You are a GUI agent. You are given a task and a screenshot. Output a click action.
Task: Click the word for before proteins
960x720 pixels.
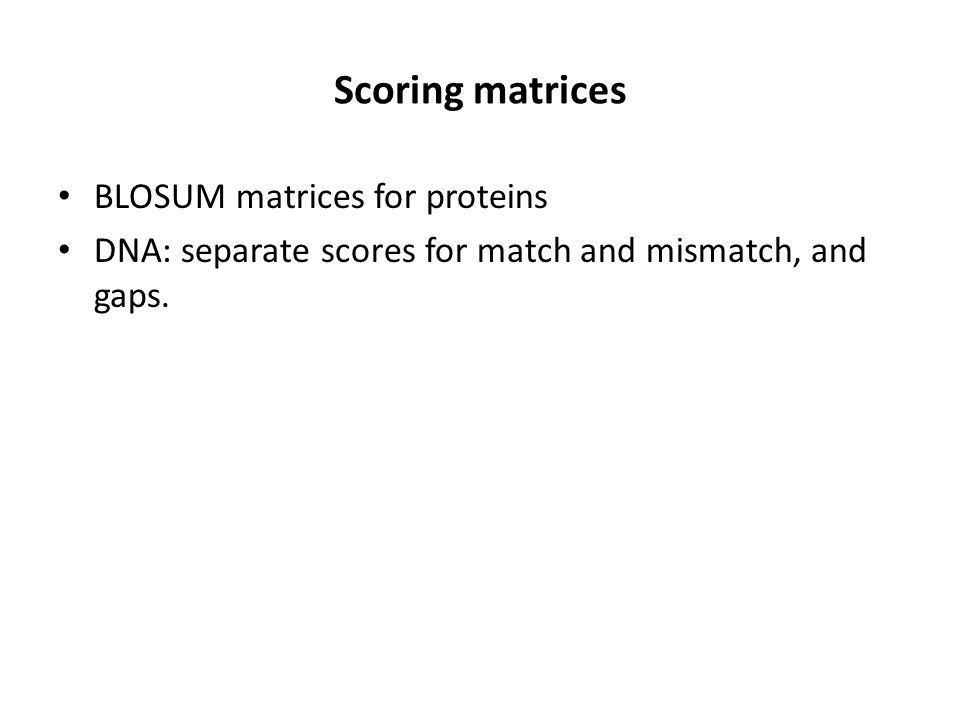pyautogui.click(x=395, y=196)
